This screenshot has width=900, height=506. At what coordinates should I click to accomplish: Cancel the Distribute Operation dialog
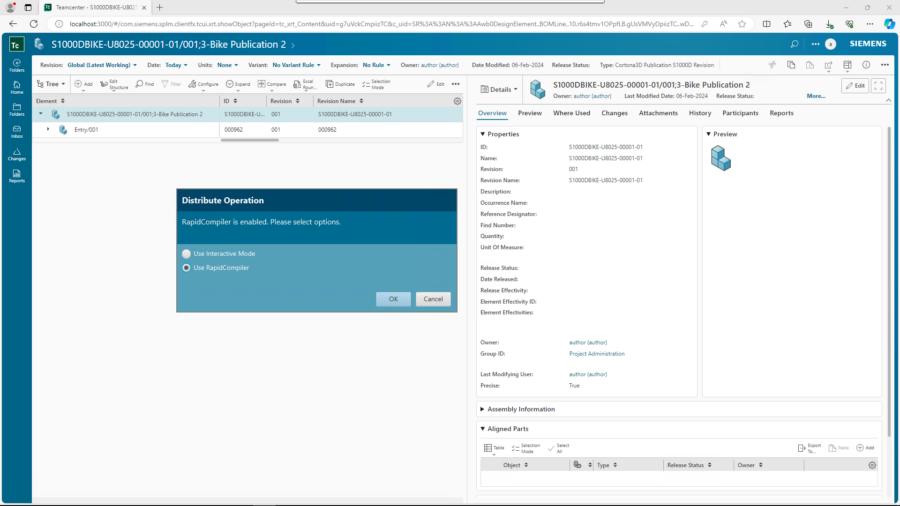(x=432, y=299)
